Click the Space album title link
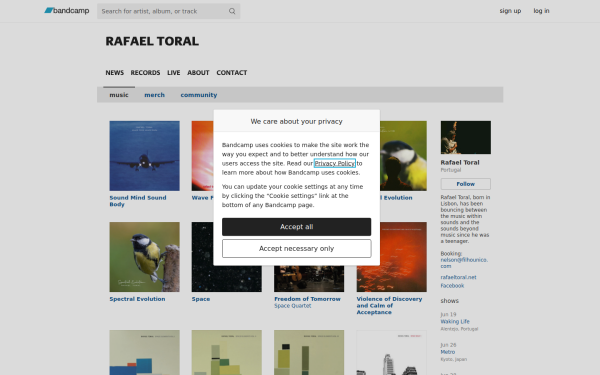The image size is (600, 375). click(x=201, y=299)
